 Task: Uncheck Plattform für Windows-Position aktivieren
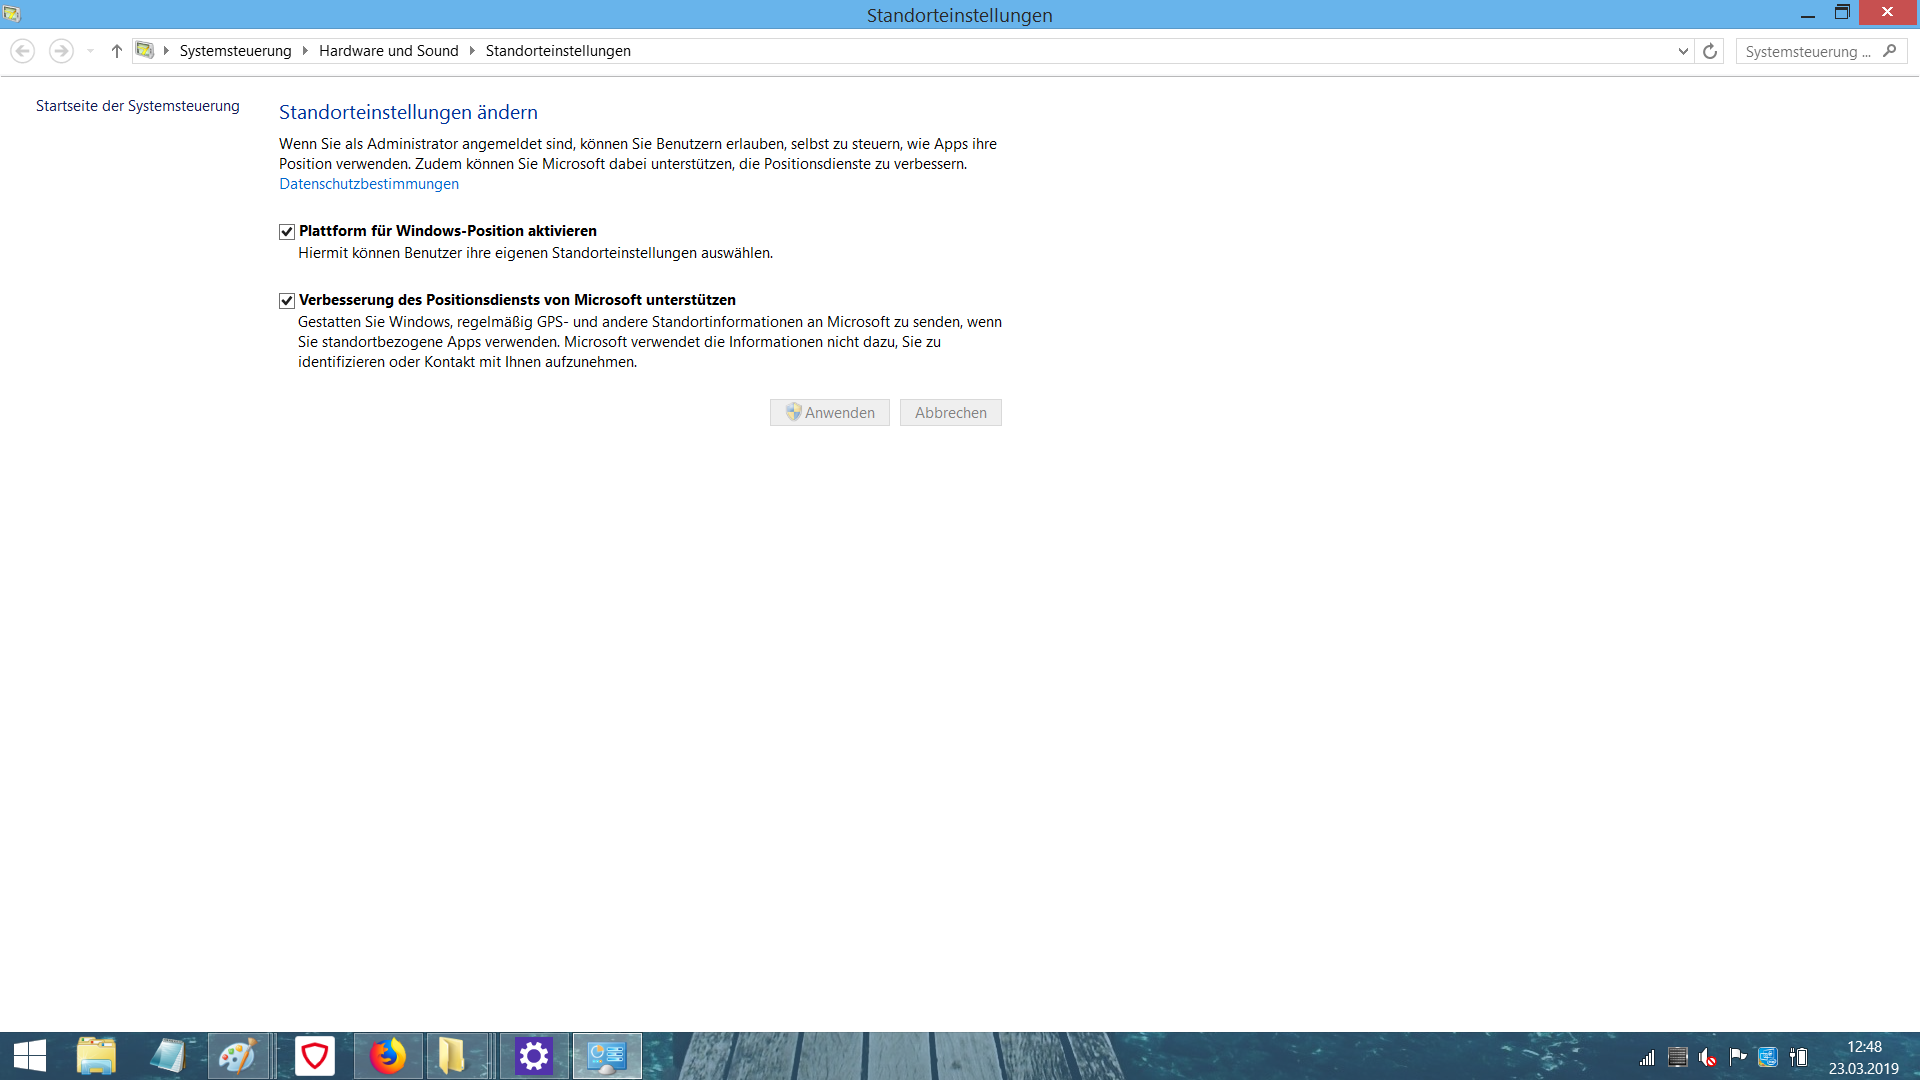(x=287, y=232)
